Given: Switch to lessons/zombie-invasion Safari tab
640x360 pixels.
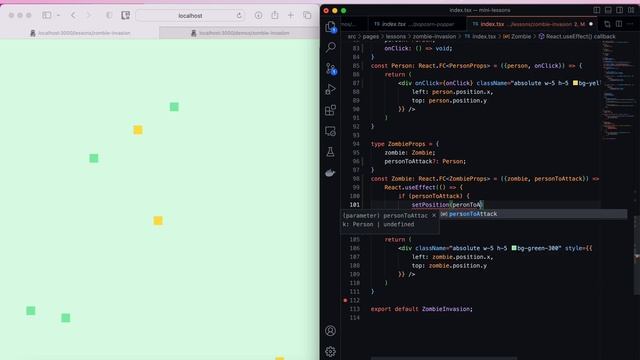Looking at the screenshot, I should click(80, 33).
